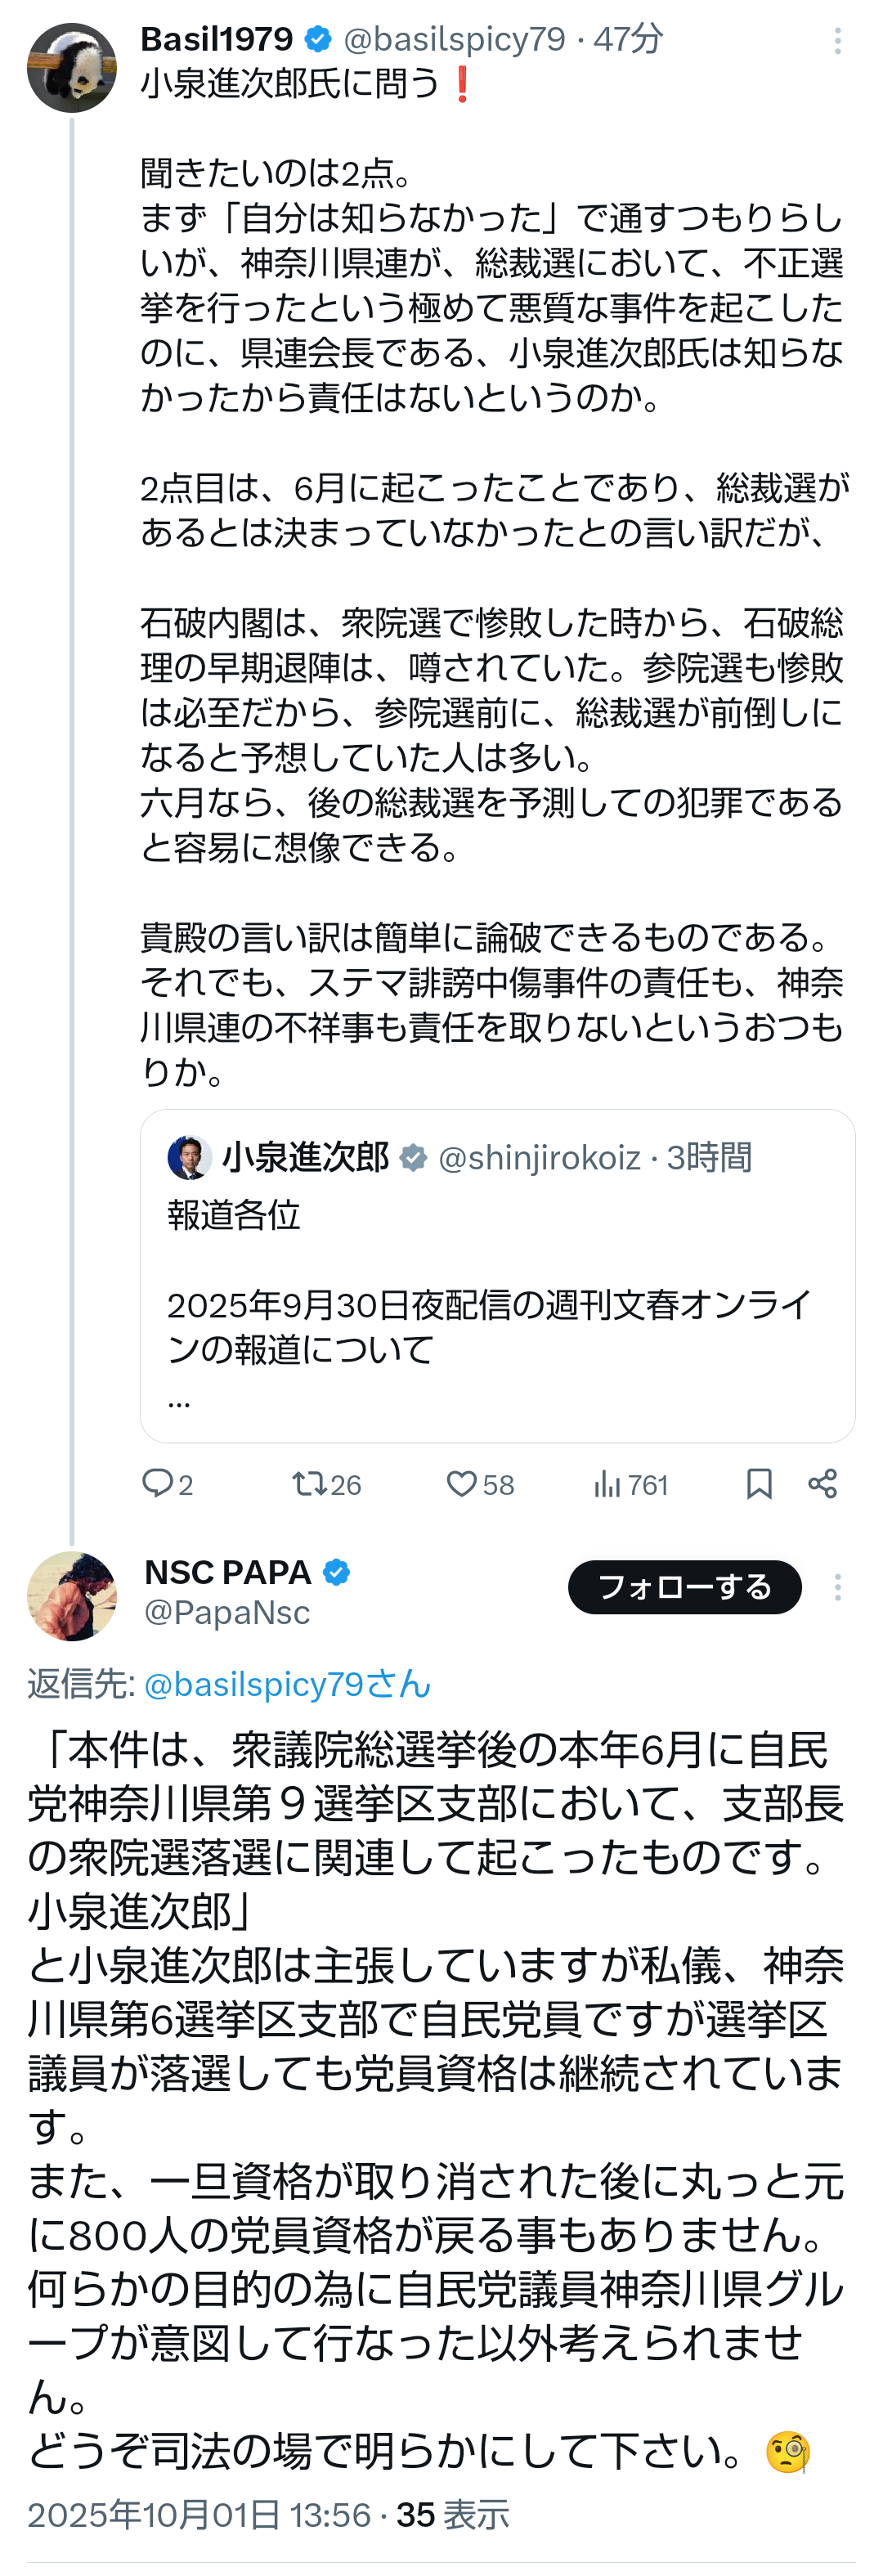The width and height of the screenshot is (883, 2576).
Task: Open the view analytics icon showing 761
Action: point(607,1484)
